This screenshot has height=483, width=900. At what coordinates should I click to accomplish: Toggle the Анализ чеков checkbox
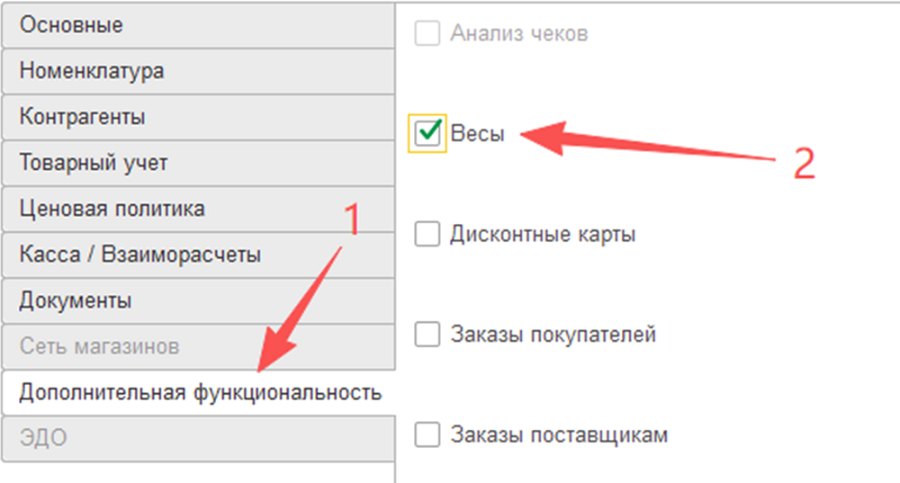tap(427, 33)
